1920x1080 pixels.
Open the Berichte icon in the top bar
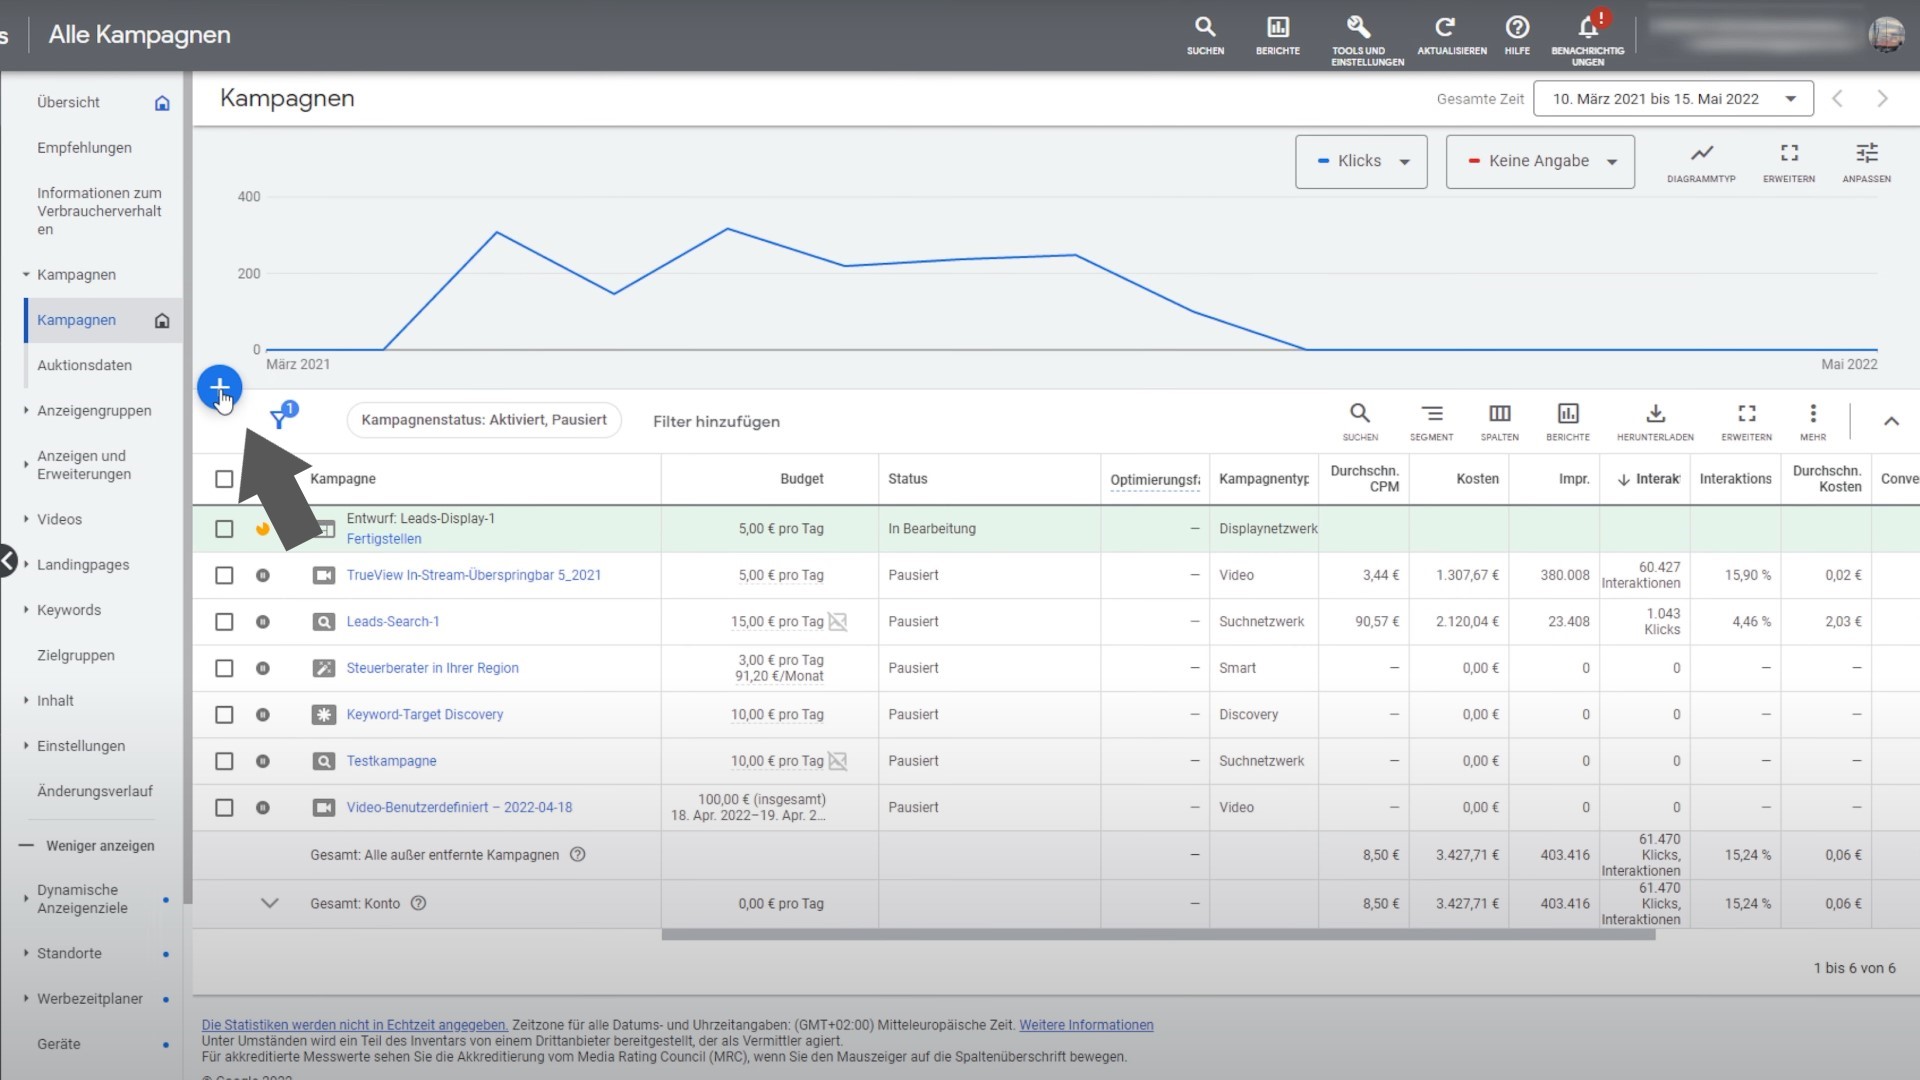click(1278, 35)
